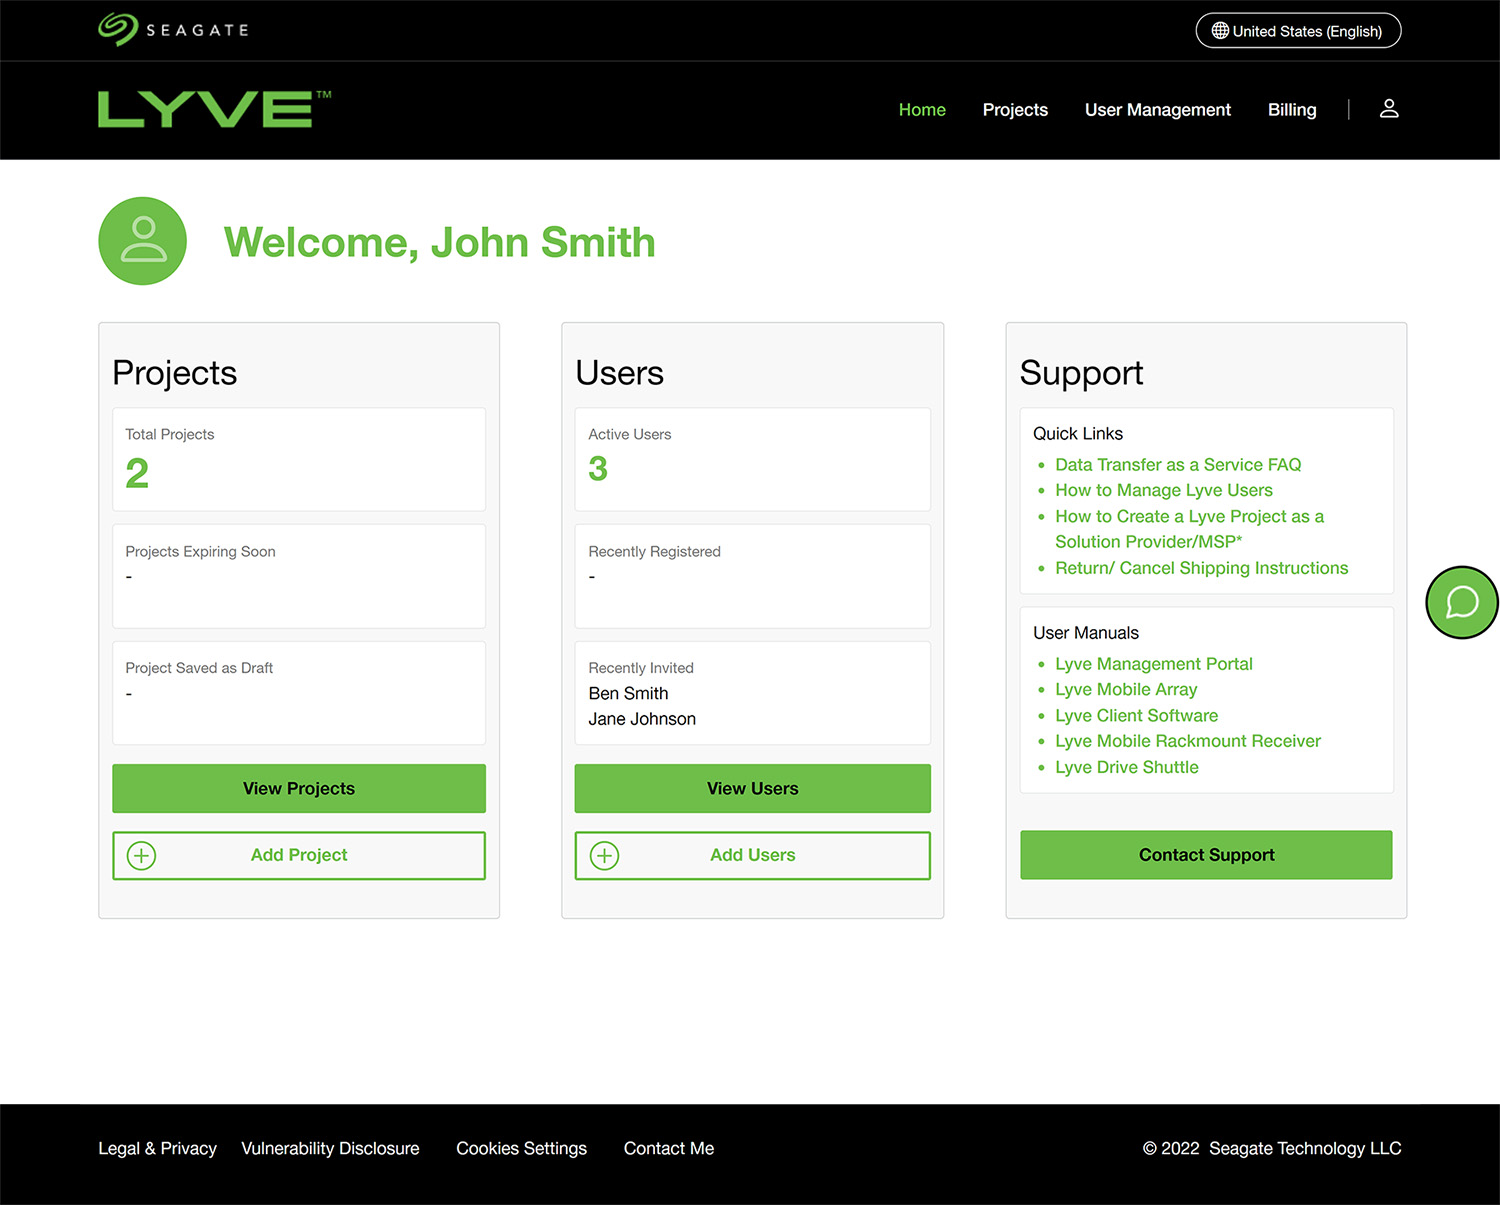Image resolution: width=1500 pixels, height=1205 pixels.
Task: Click View Users button
Action: coord(753,789)
